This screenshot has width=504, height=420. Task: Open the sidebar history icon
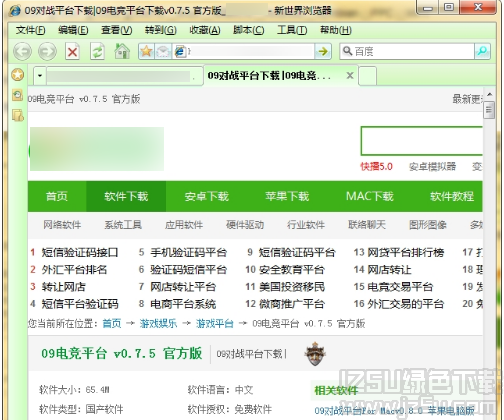click(17, 95)
